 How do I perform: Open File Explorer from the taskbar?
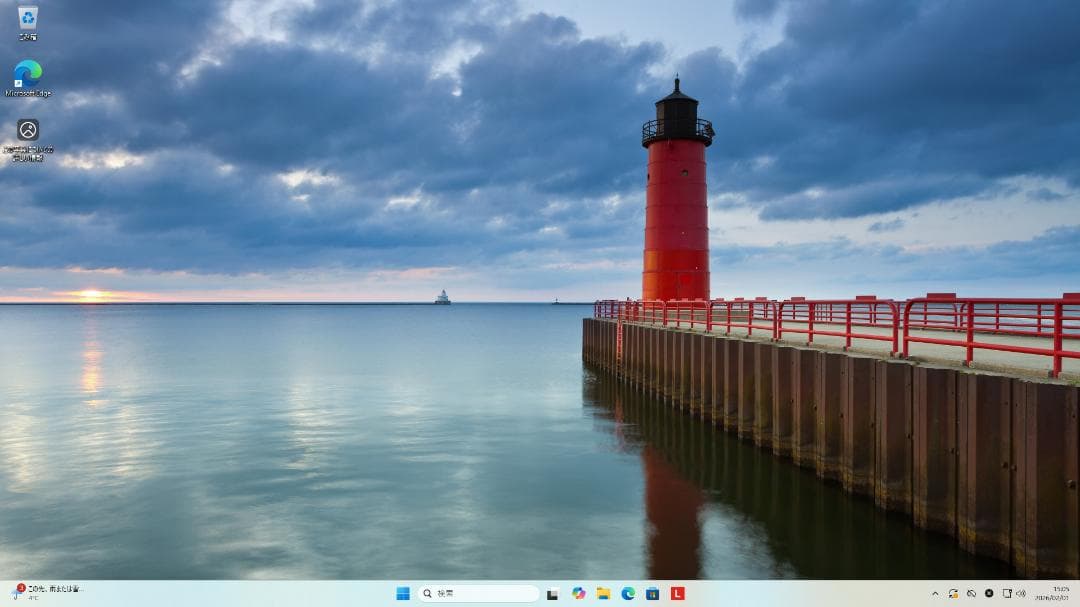604,593
